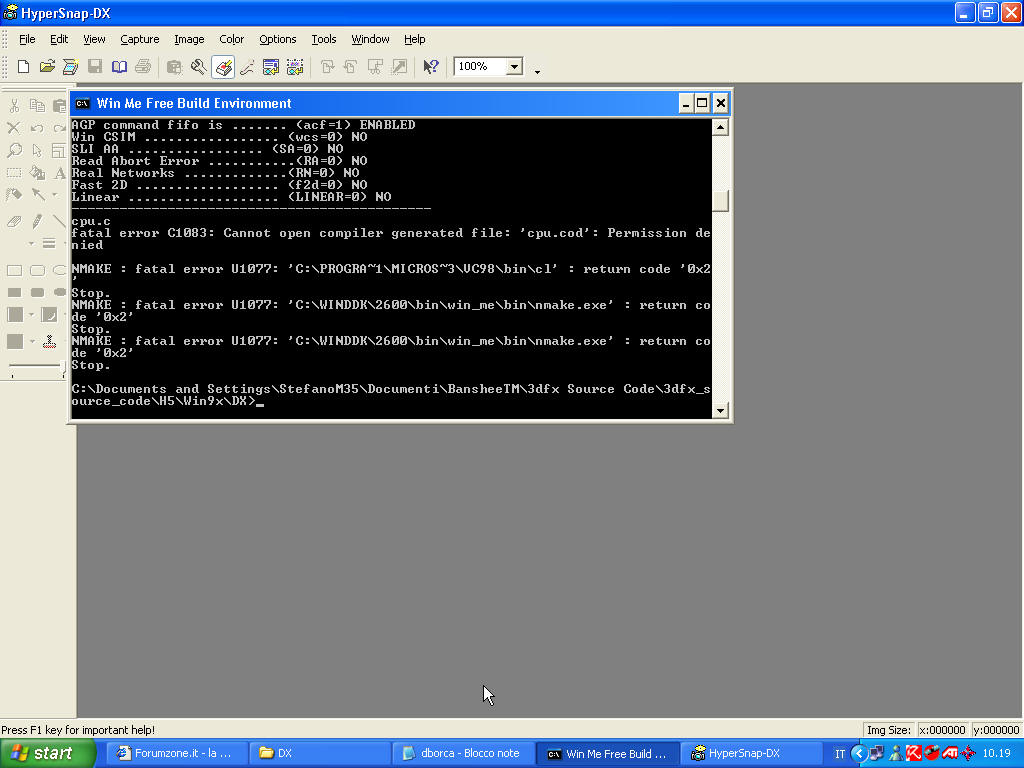Image resolution: width=1024 pixels, height=768 pixels.
Task: Click the Save diskette icon
Action: (x=95, y=67)
